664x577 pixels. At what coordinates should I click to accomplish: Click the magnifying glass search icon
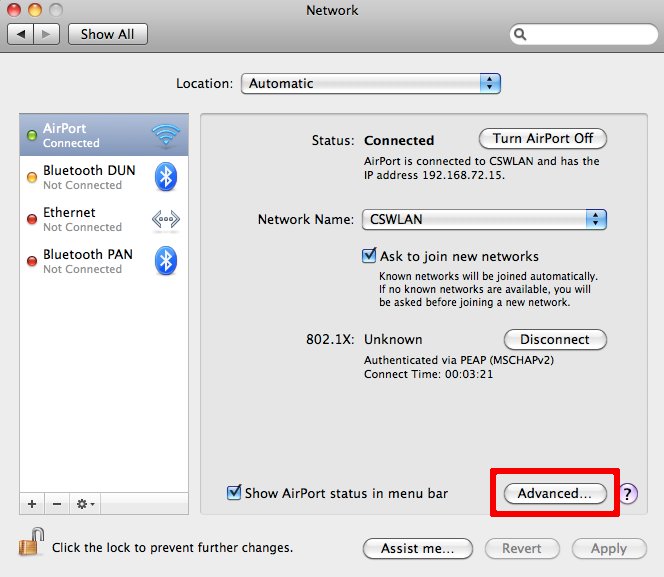[x=520, y=34]
